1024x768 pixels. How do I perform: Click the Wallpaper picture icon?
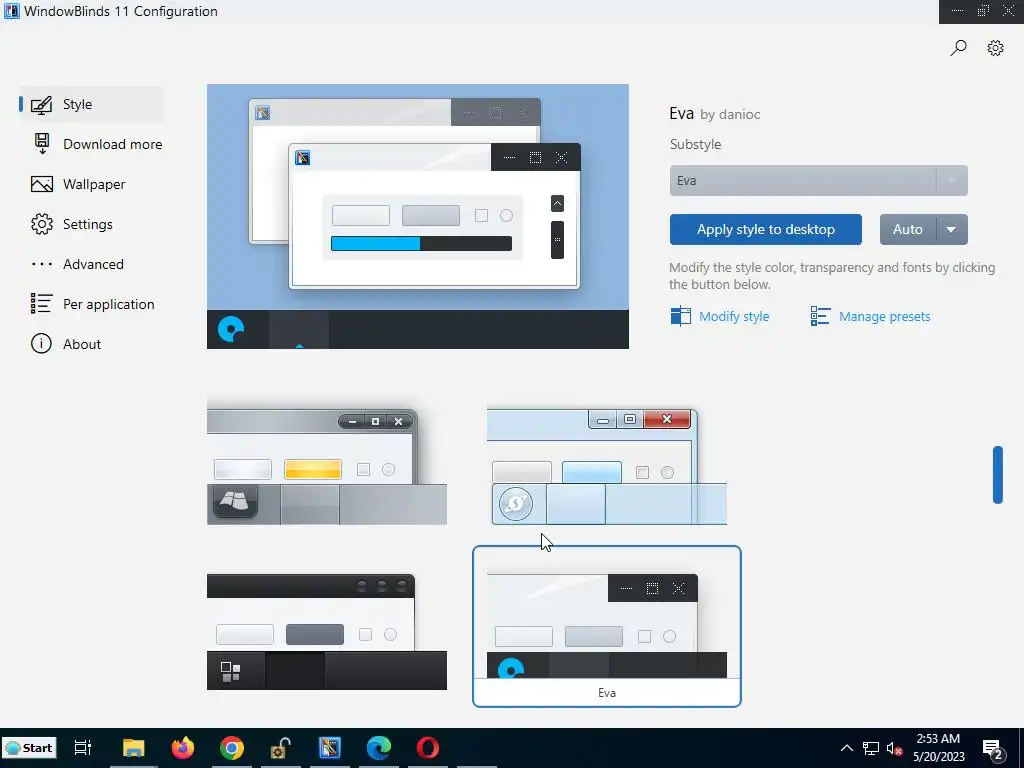pos(42,184)
